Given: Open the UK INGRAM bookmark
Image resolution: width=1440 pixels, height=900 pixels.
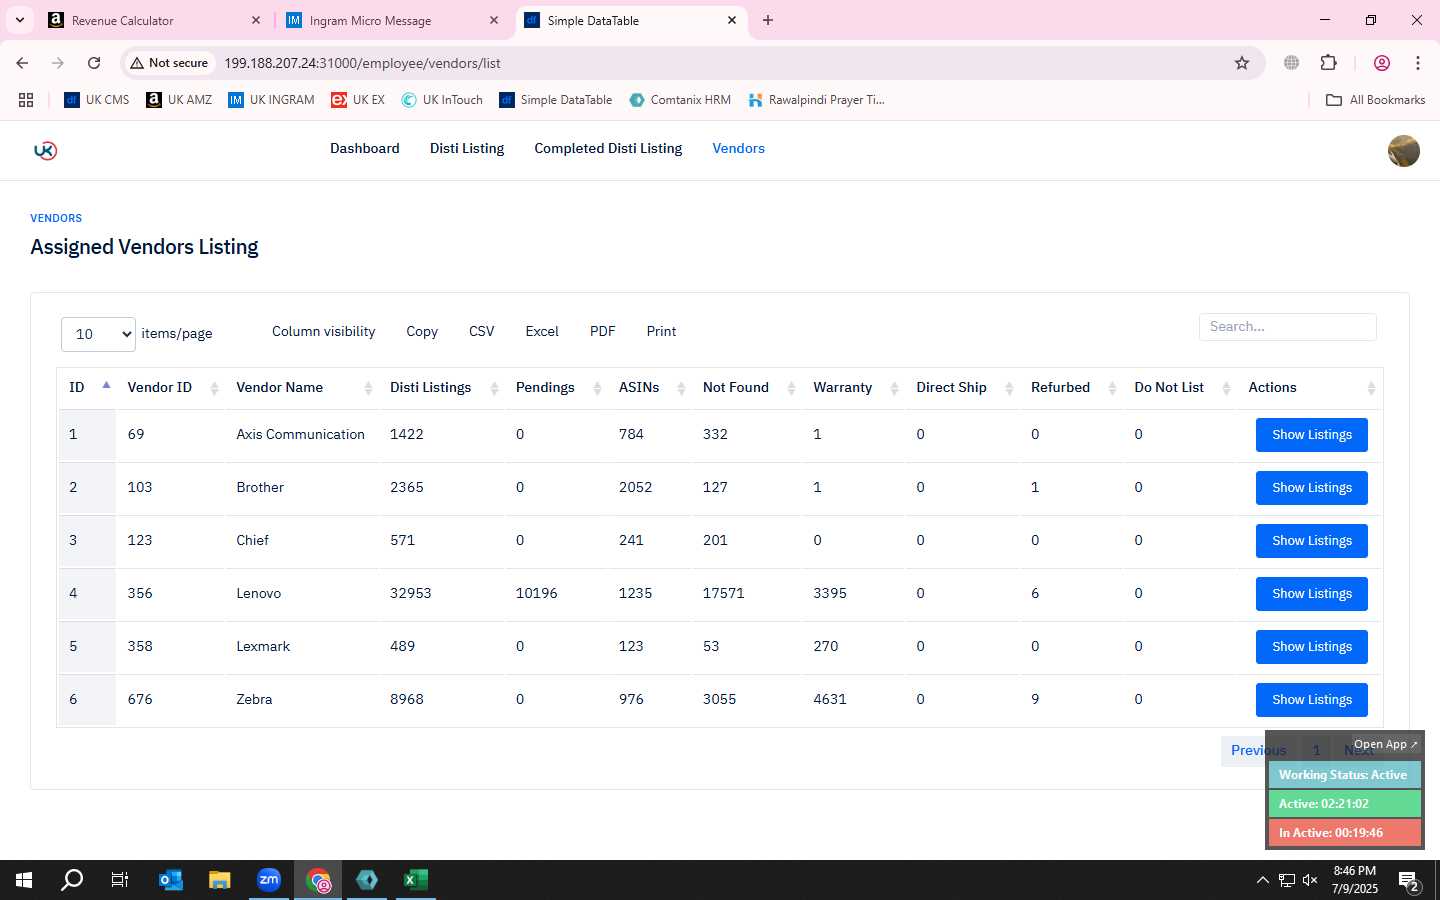Looking at the screenshot, I should coord(271,100).
